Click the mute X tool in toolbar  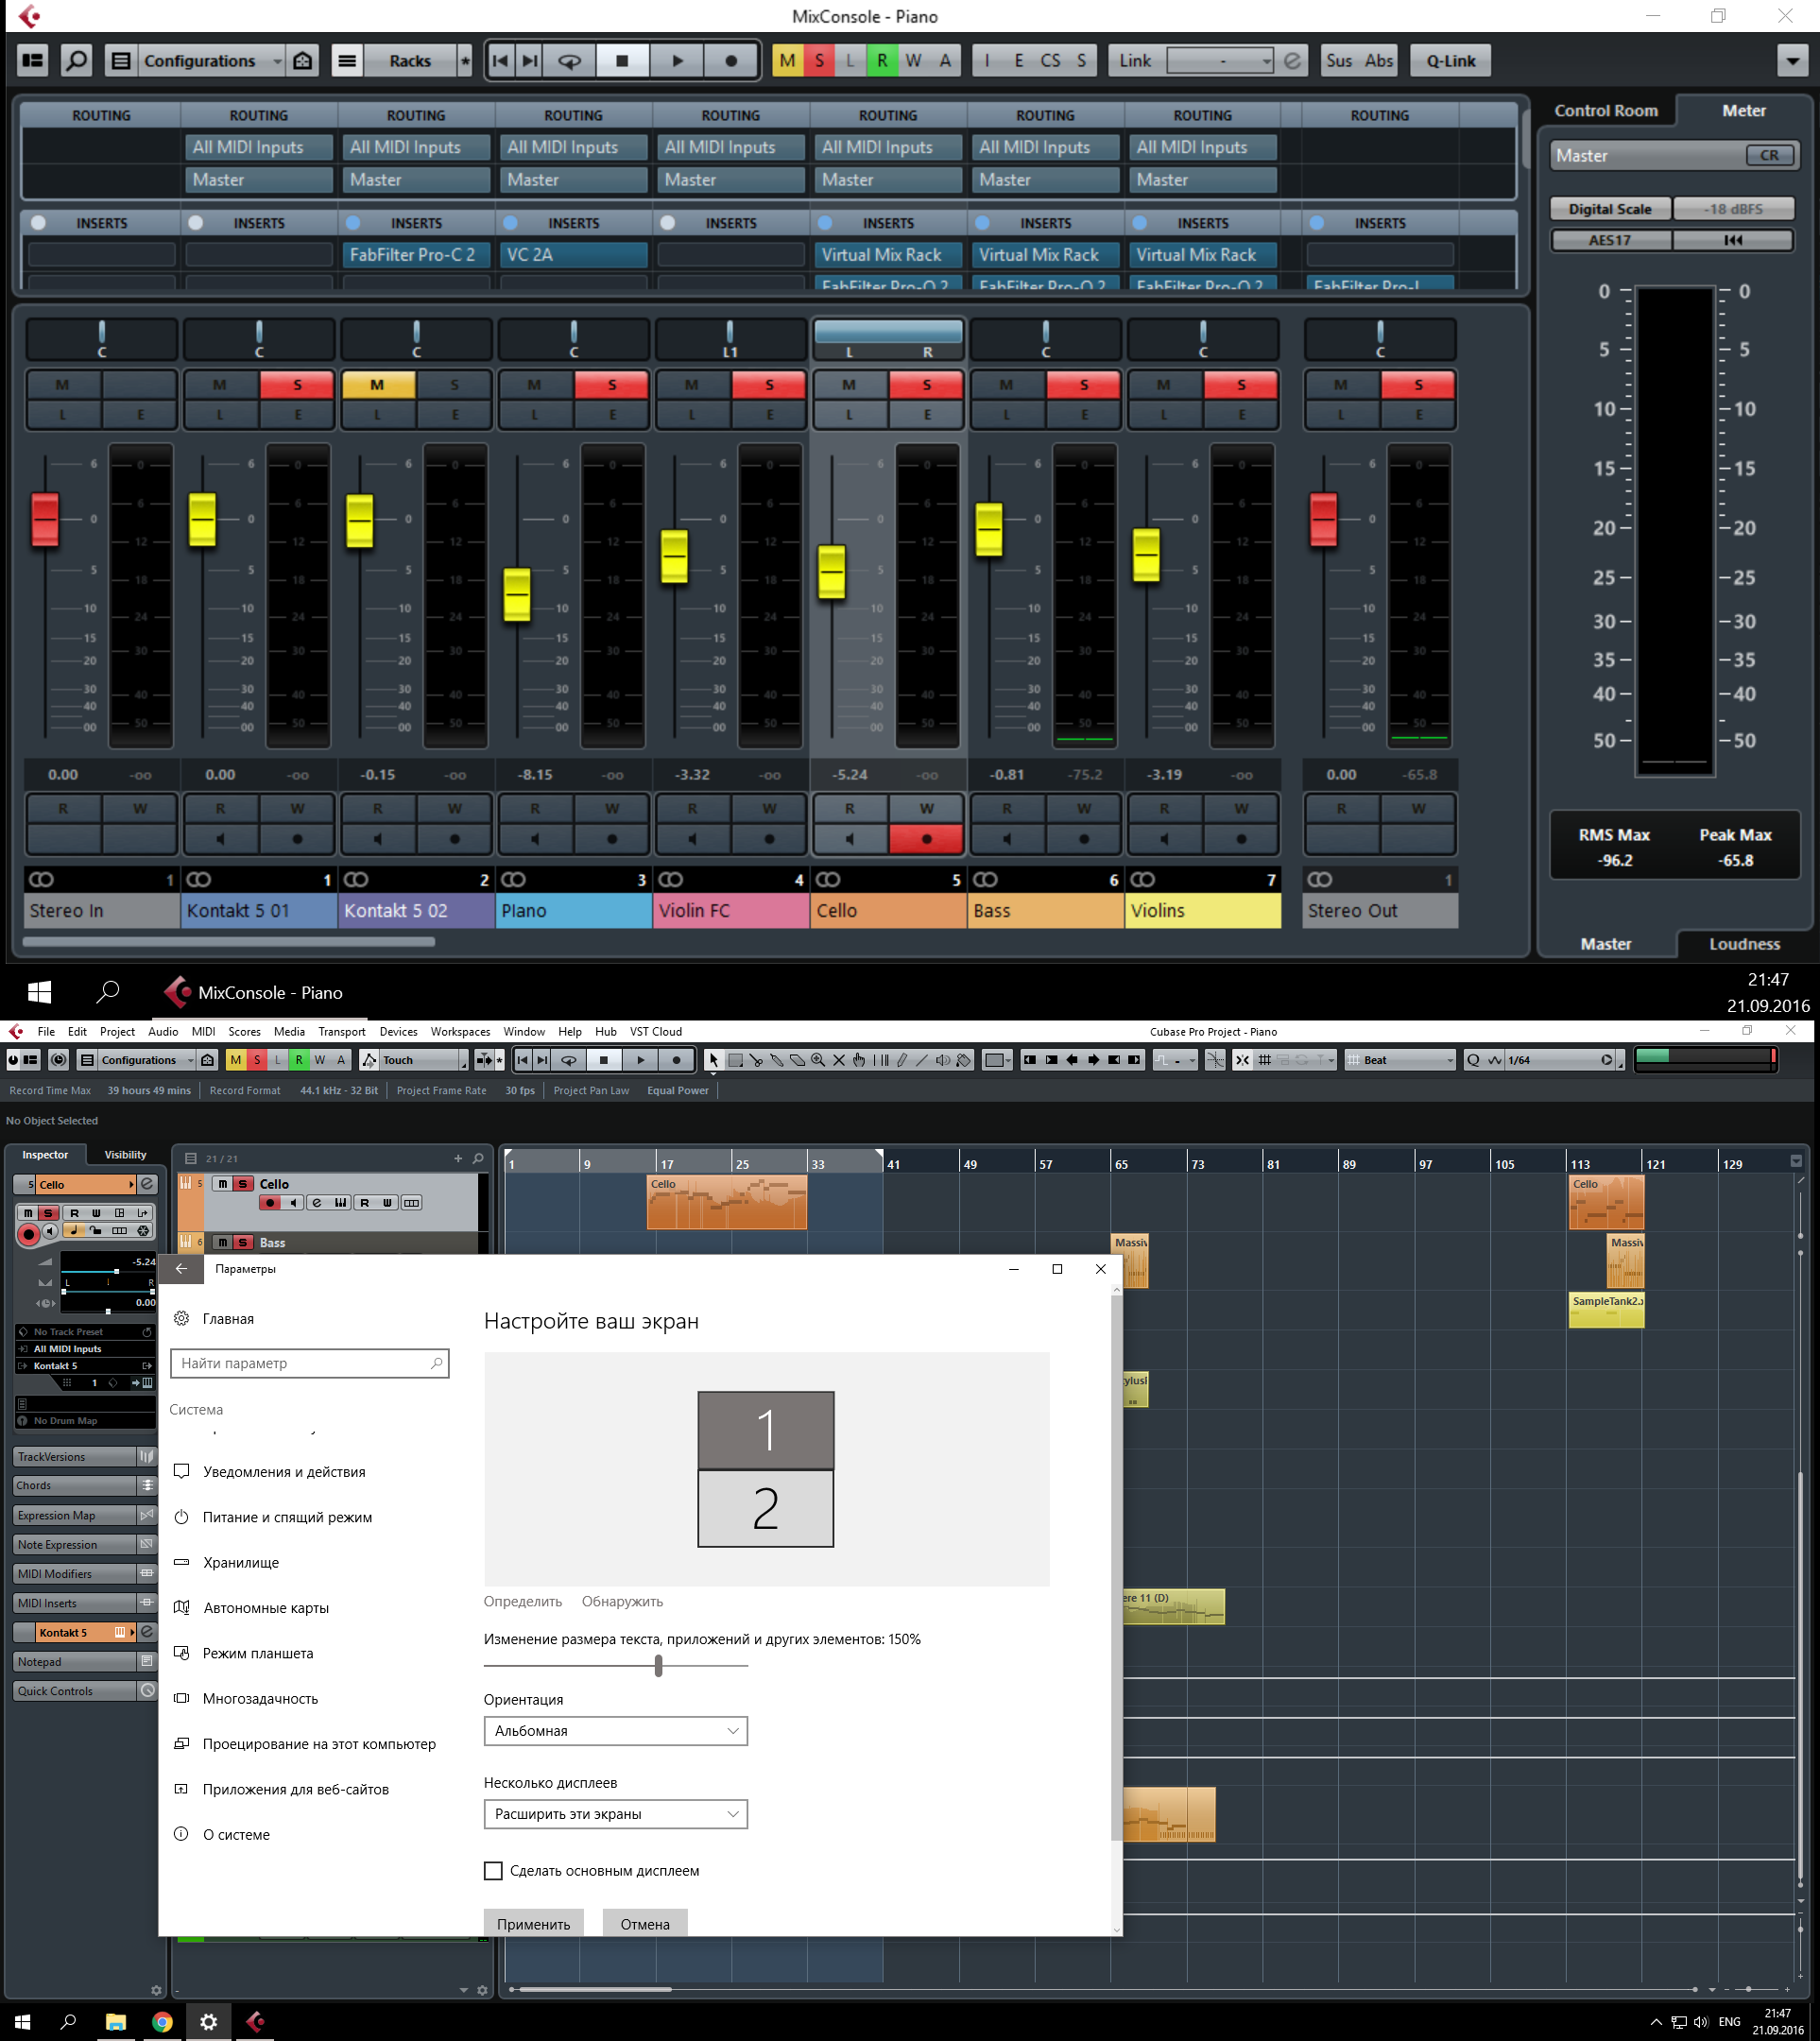coord(839,1060)
